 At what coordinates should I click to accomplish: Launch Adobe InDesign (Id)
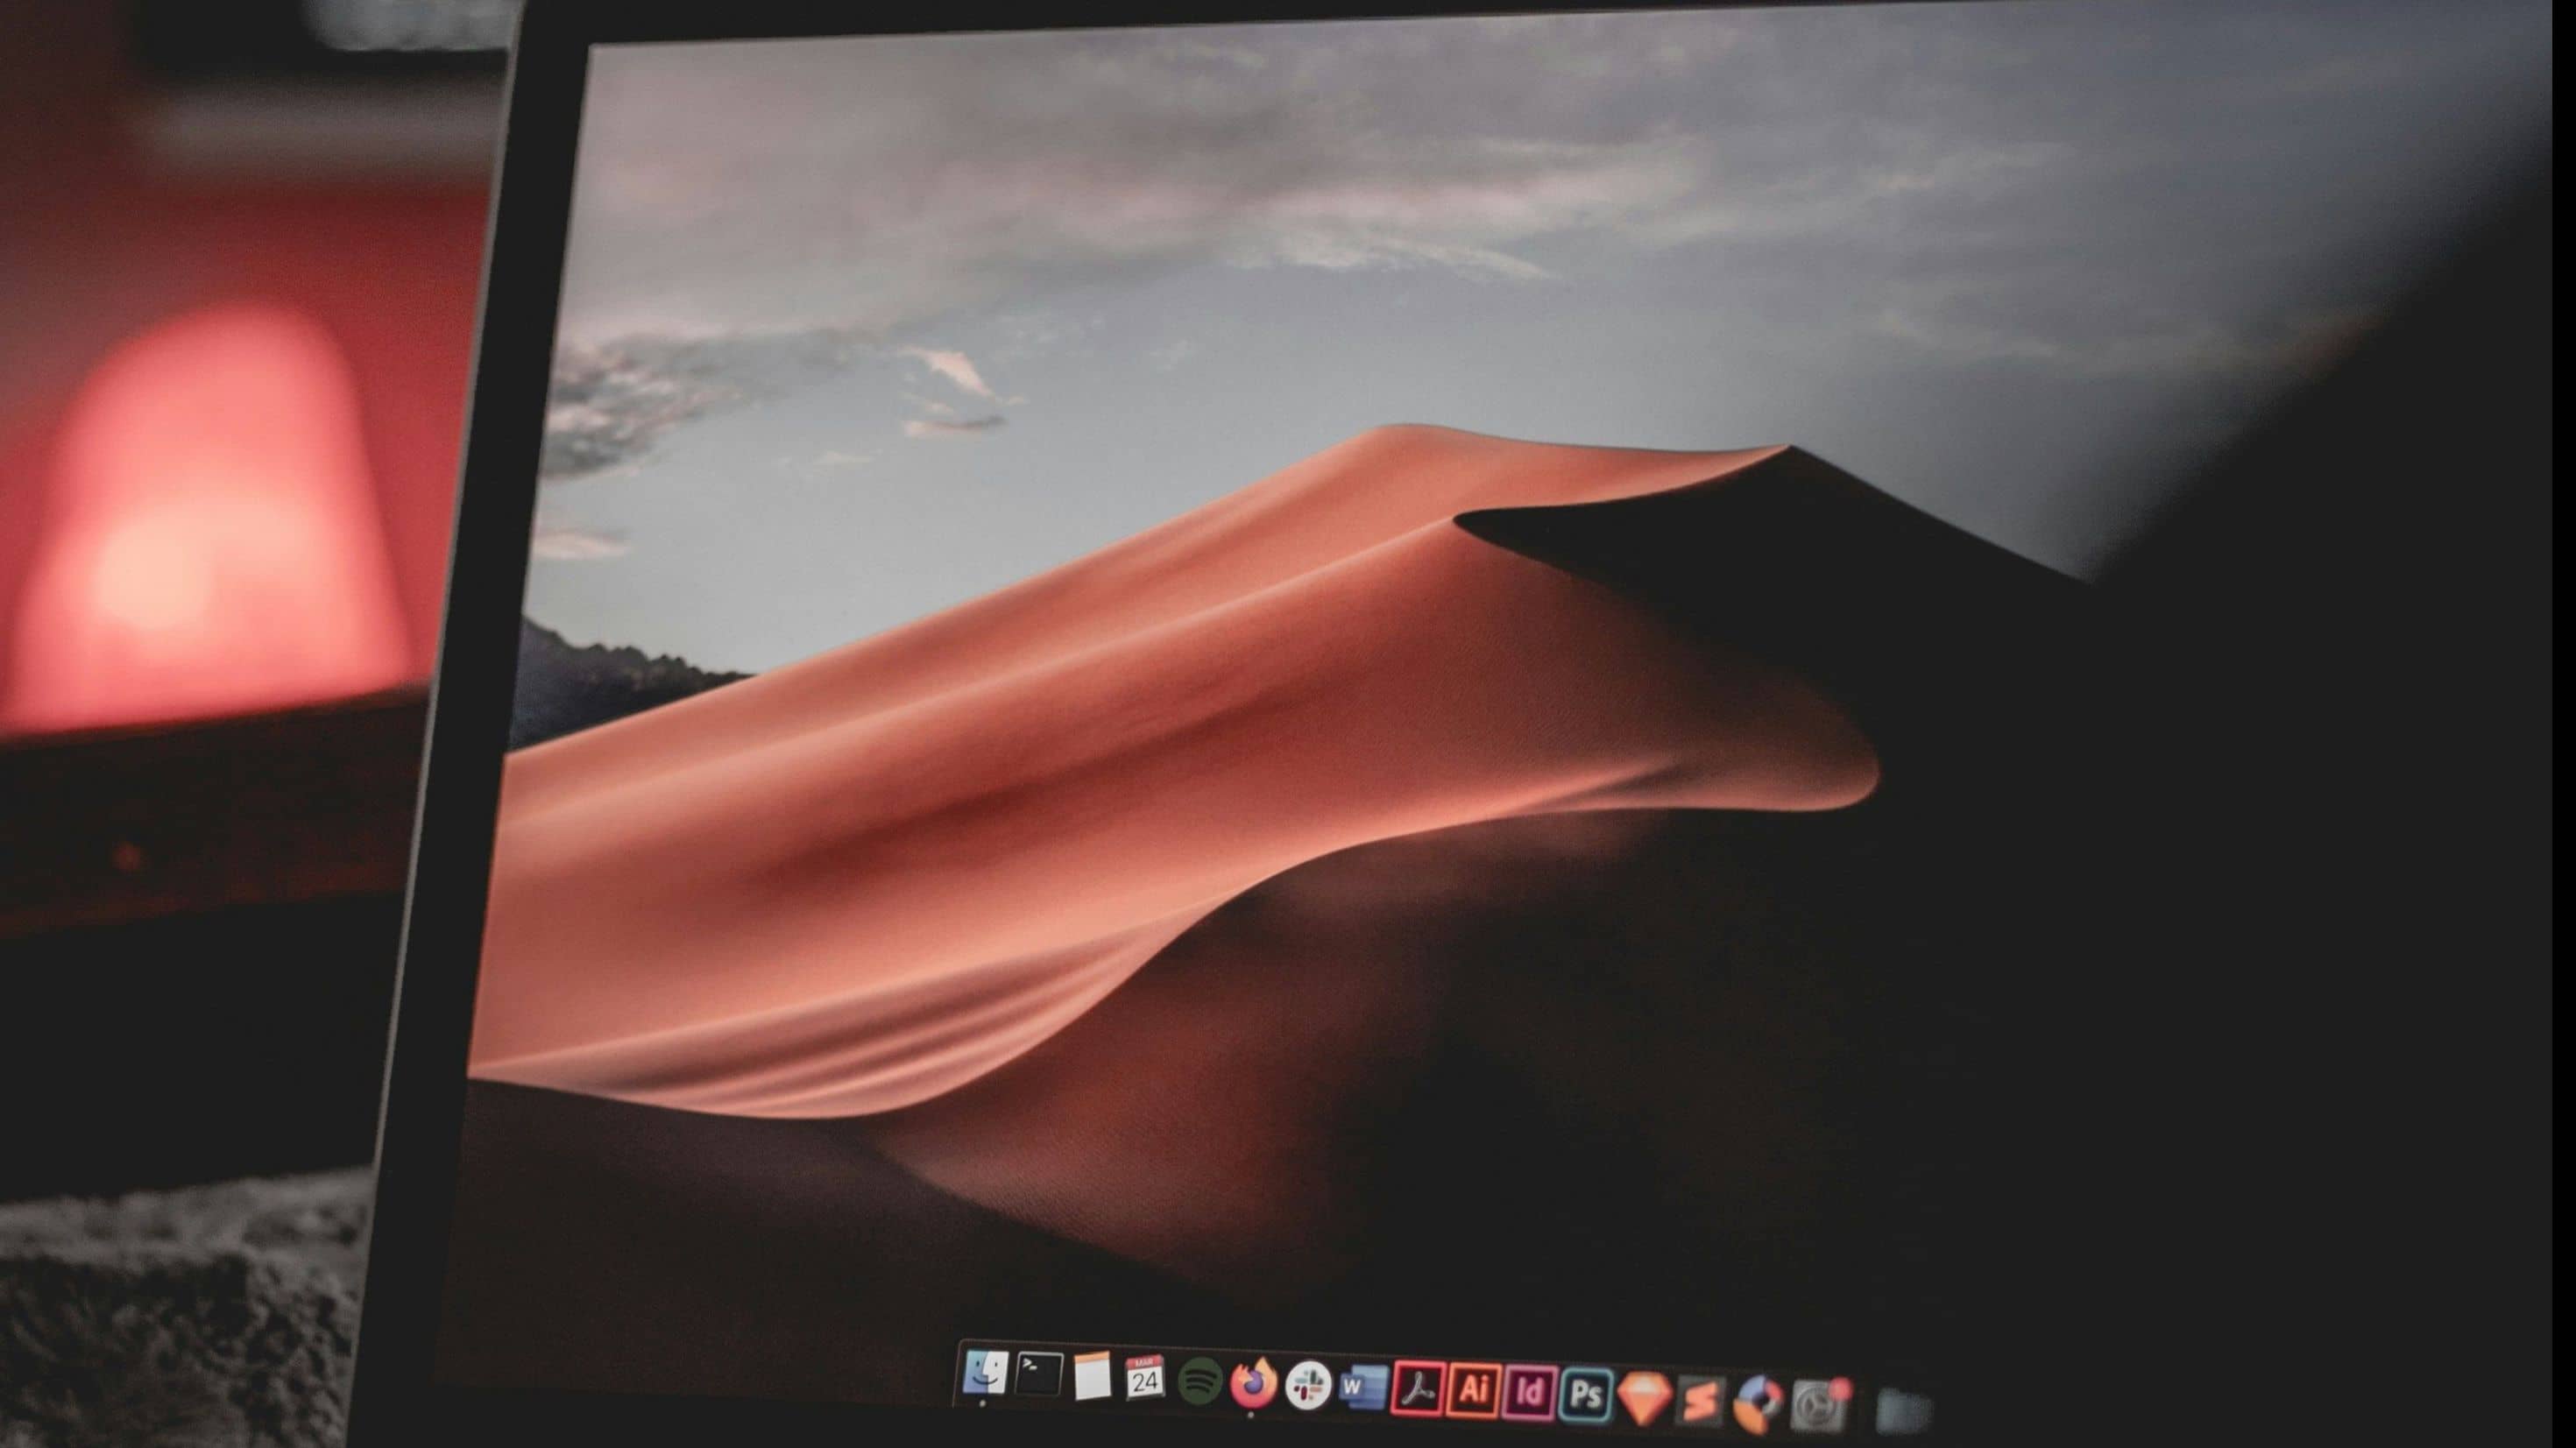pyautogui.click(x=1529, y=1393)
